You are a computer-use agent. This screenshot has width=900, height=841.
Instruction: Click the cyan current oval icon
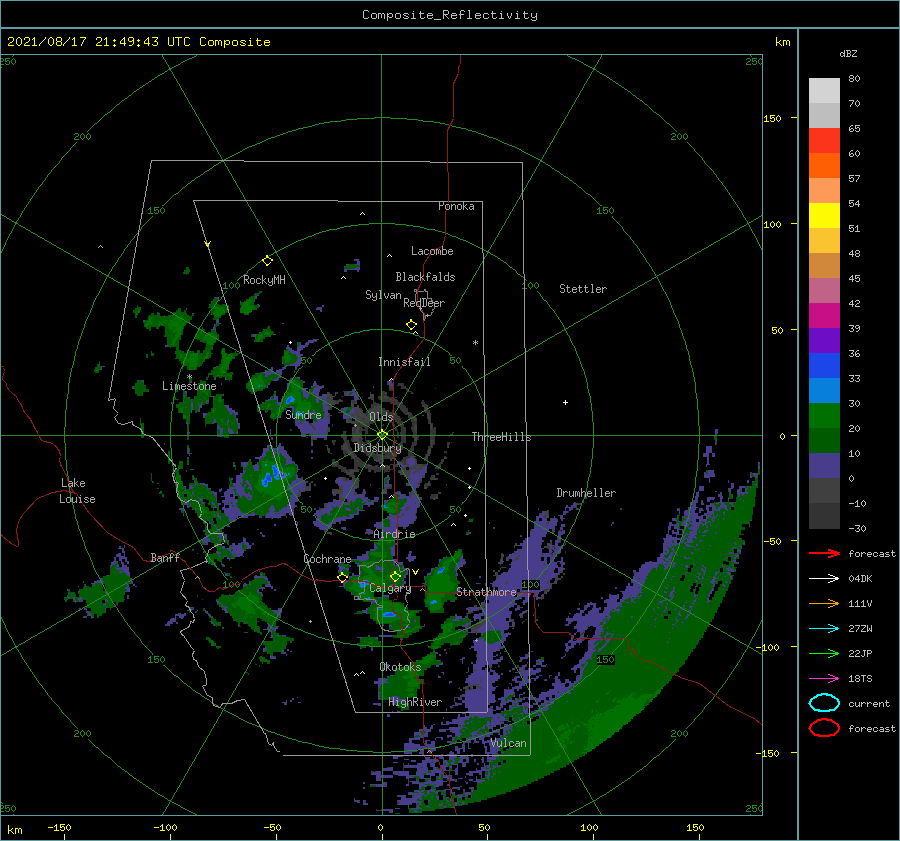824,703
